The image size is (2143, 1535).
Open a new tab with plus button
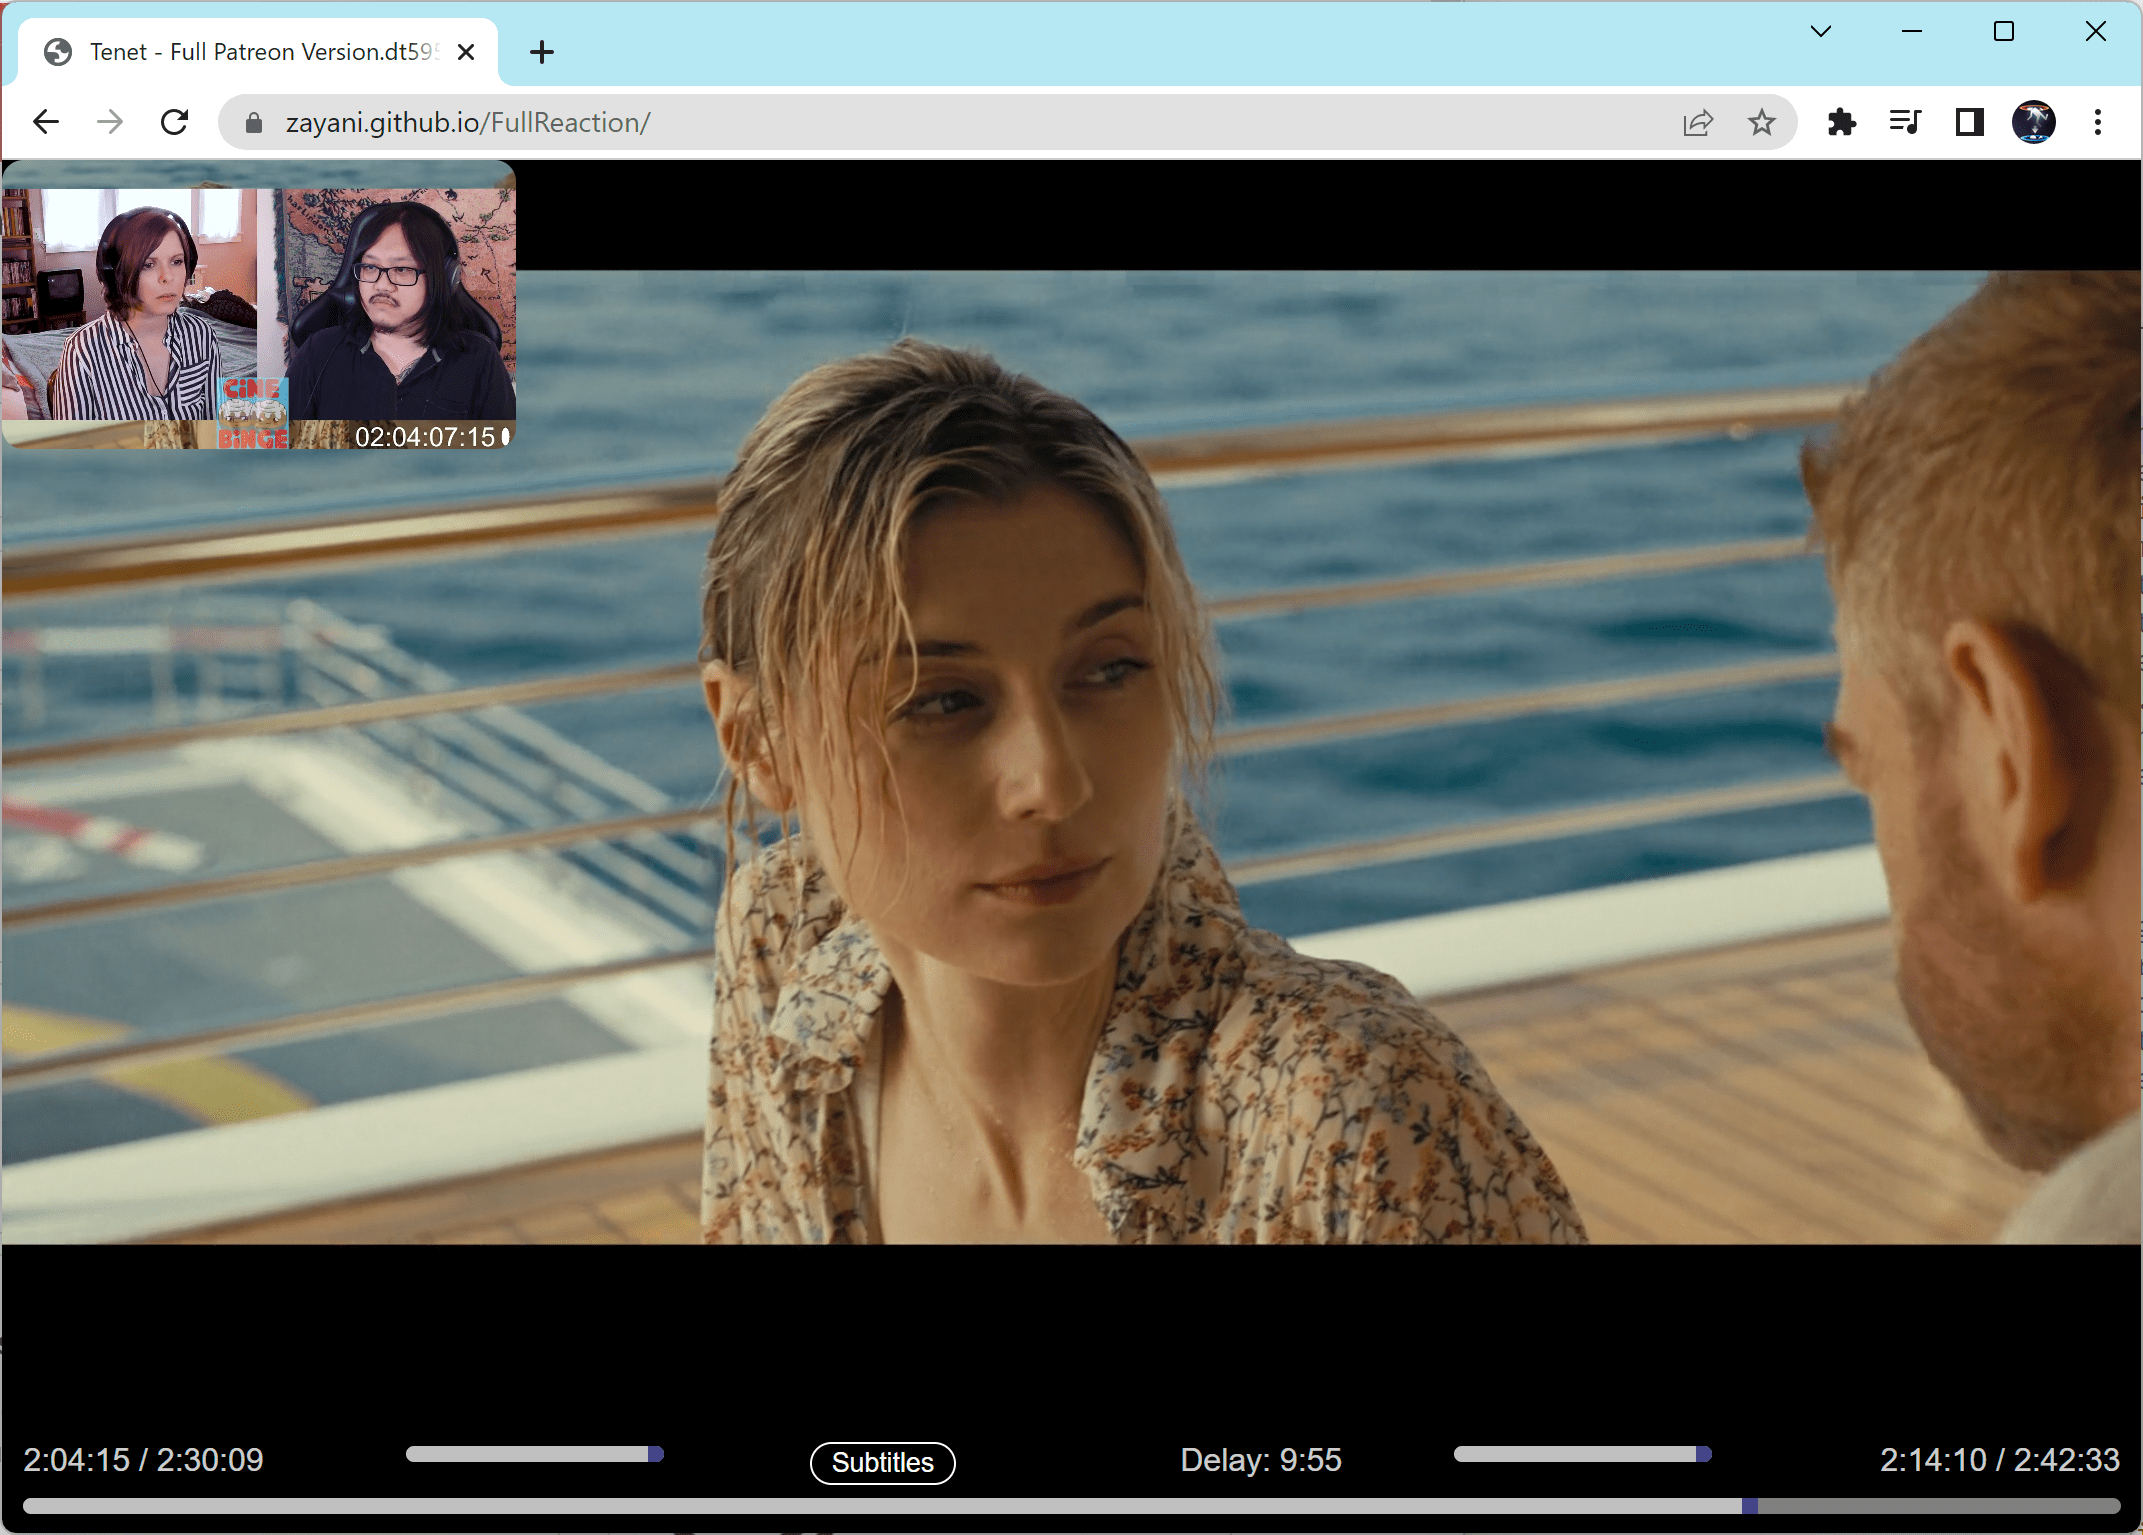[x=542, y=52]
